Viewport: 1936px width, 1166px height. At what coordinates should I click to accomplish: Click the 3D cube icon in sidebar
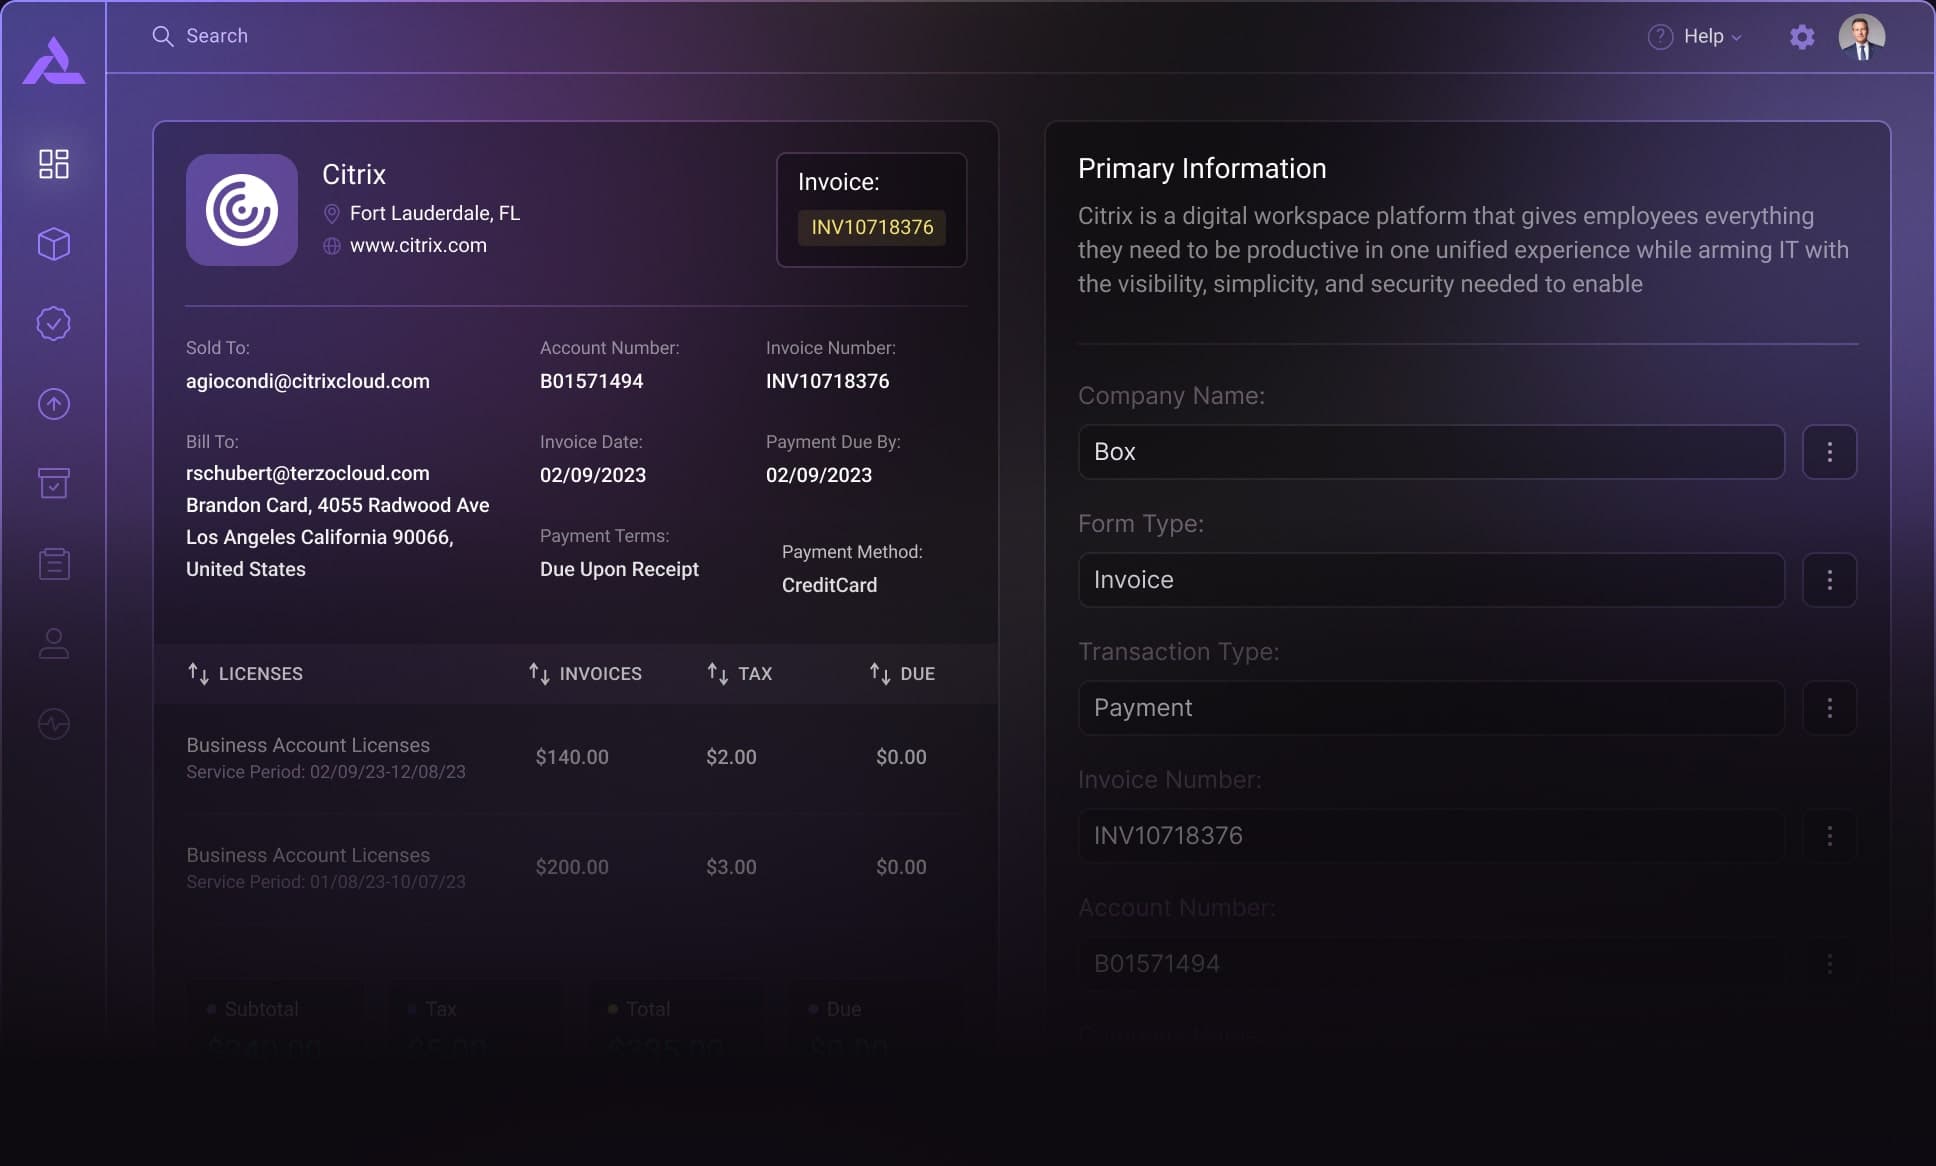pos(54,244)
